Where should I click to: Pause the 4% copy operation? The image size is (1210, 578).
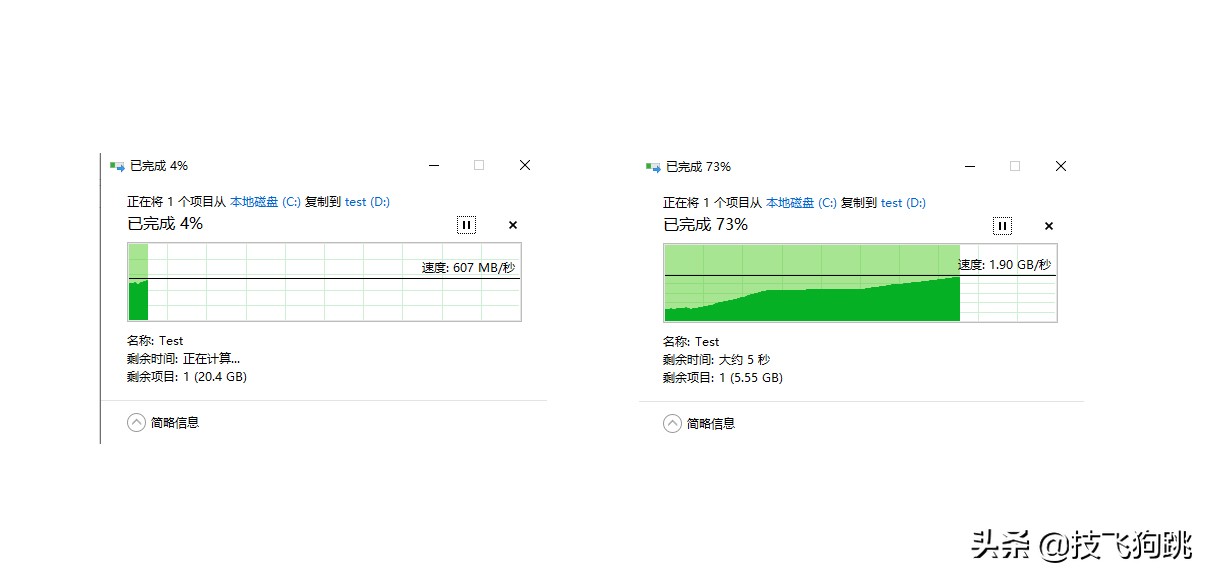pos(466,225)
